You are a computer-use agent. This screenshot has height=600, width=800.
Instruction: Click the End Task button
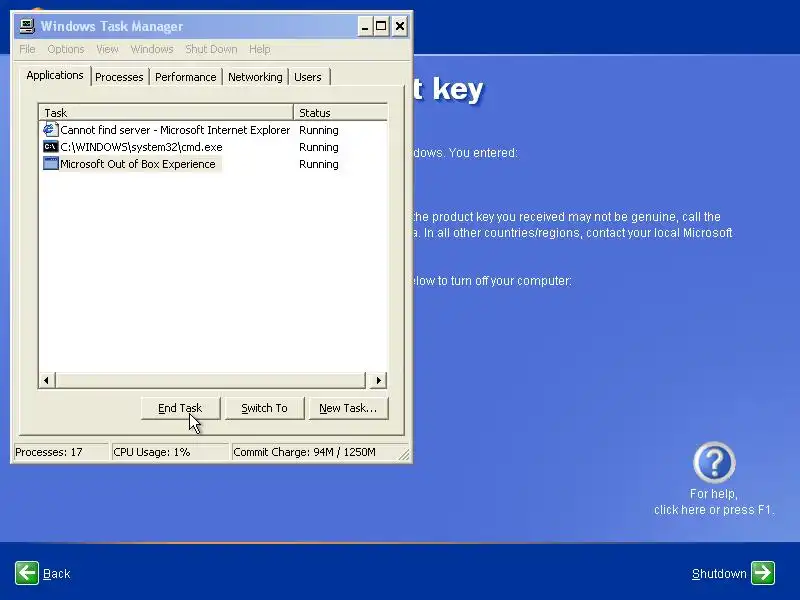tap(180, 408)
